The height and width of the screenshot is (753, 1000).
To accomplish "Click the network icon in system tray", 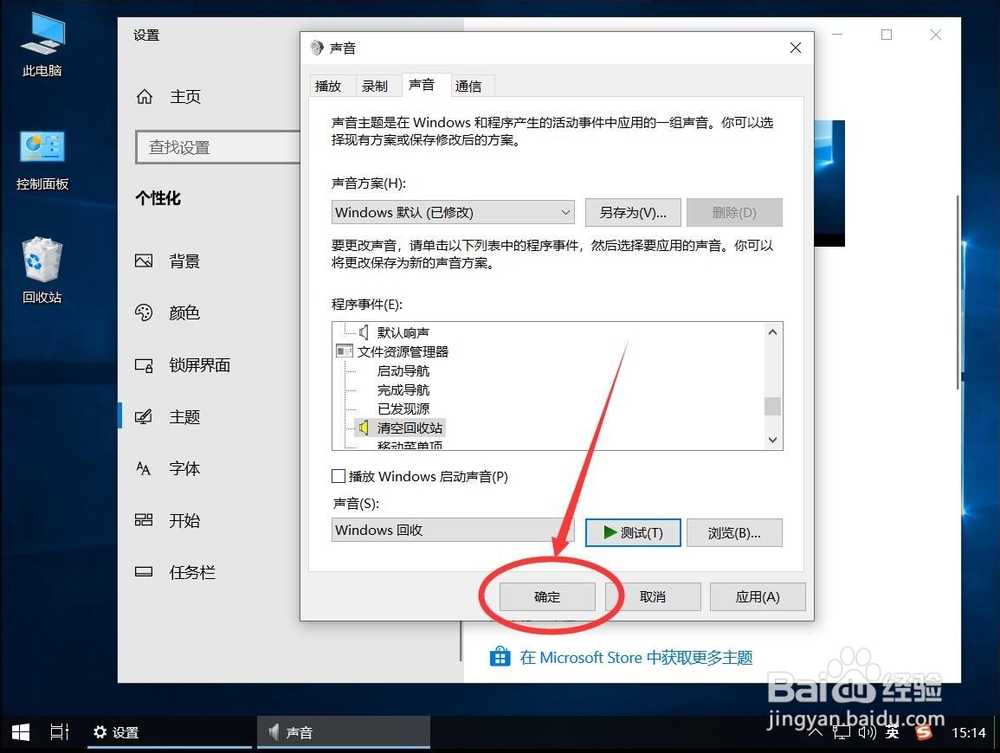I will coord(841,733).
